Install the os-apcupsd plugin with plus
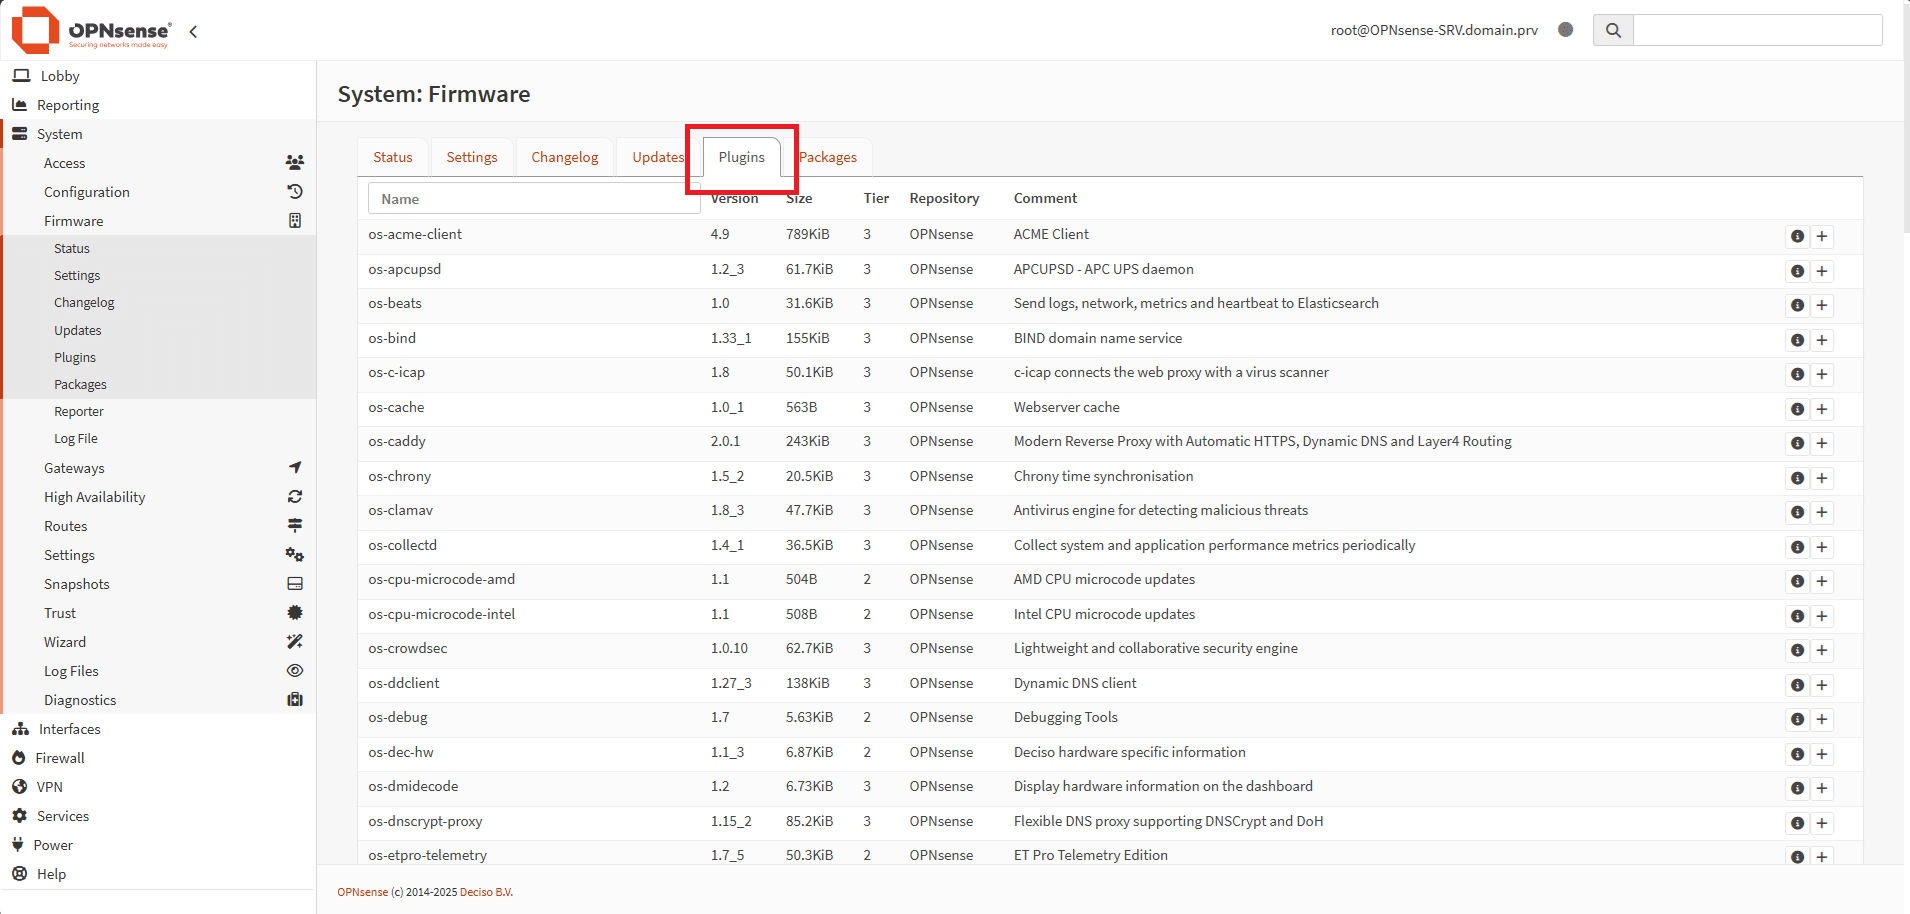This screenshot has width=1910, height=914. 1822,271
